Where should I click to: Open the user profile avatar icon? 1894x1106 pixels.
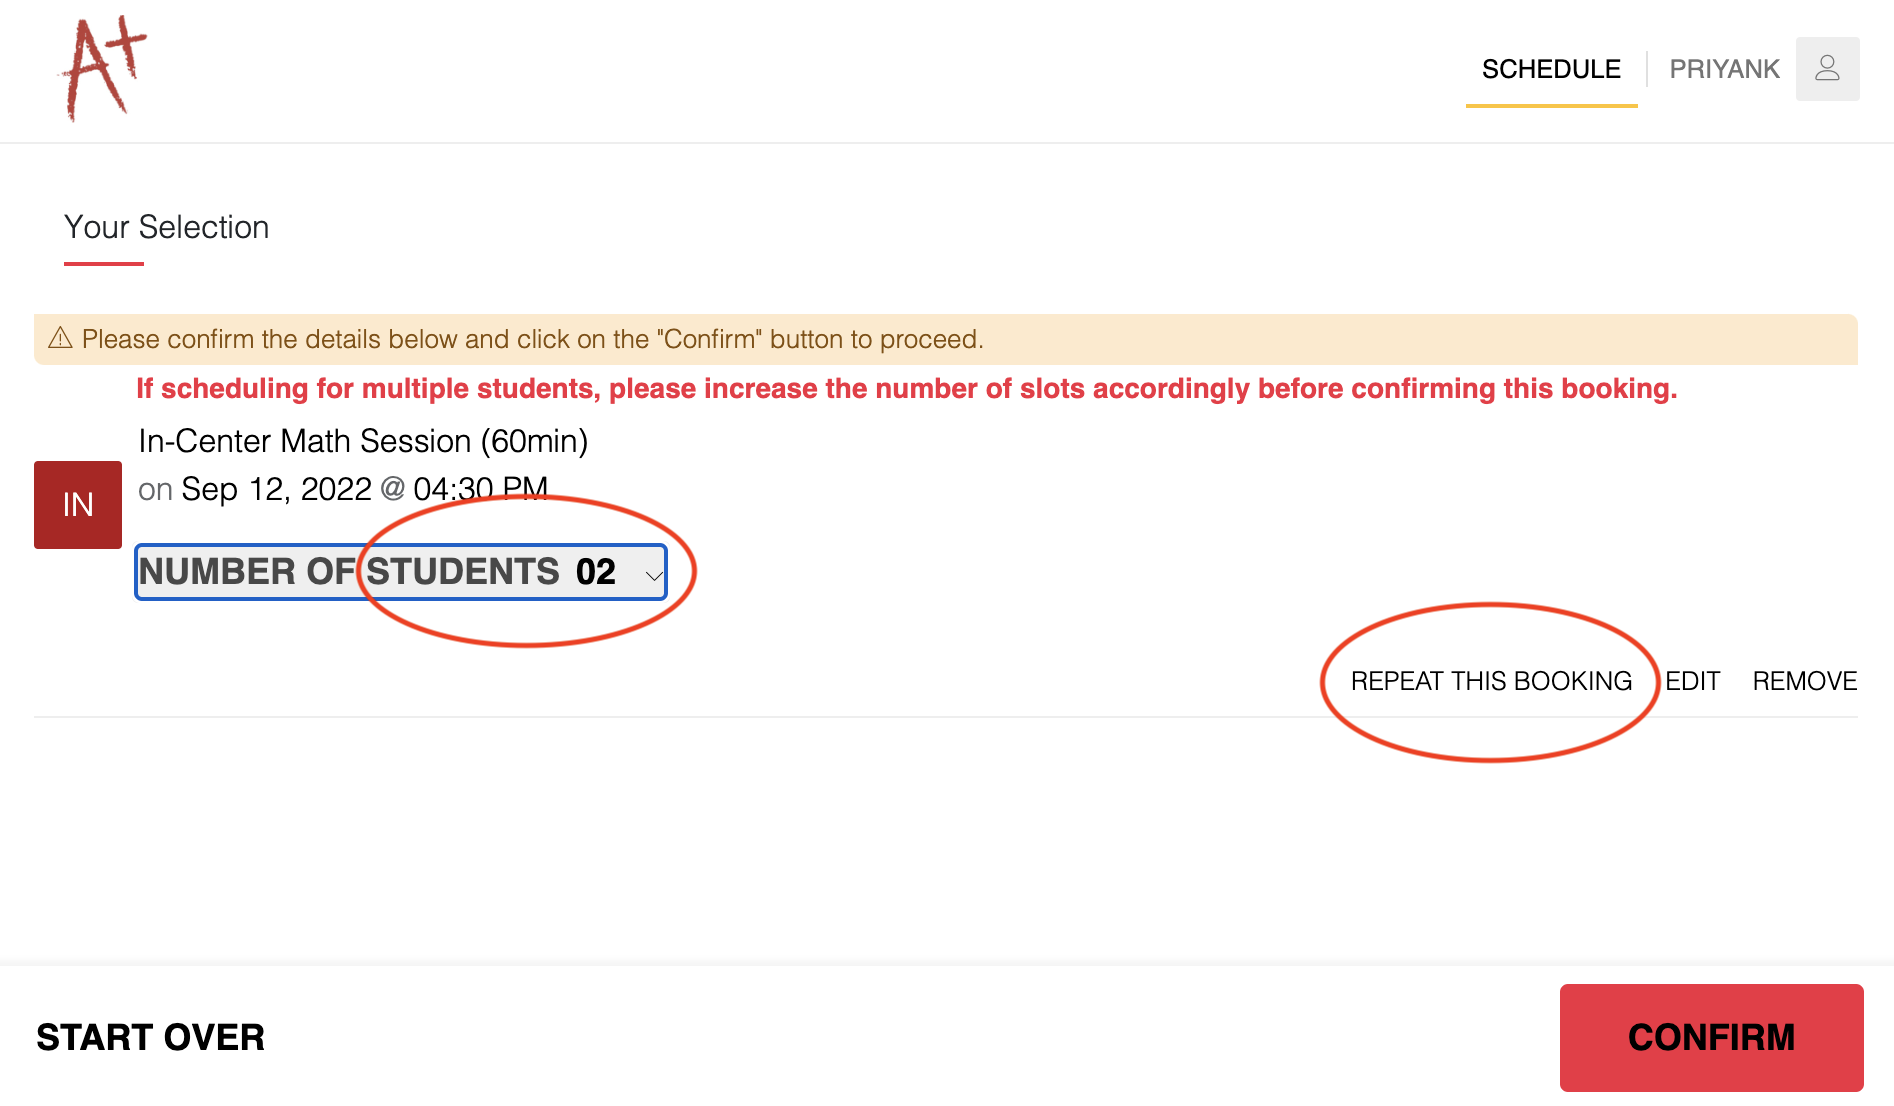pyautogui.click(x=1827, y=69)
